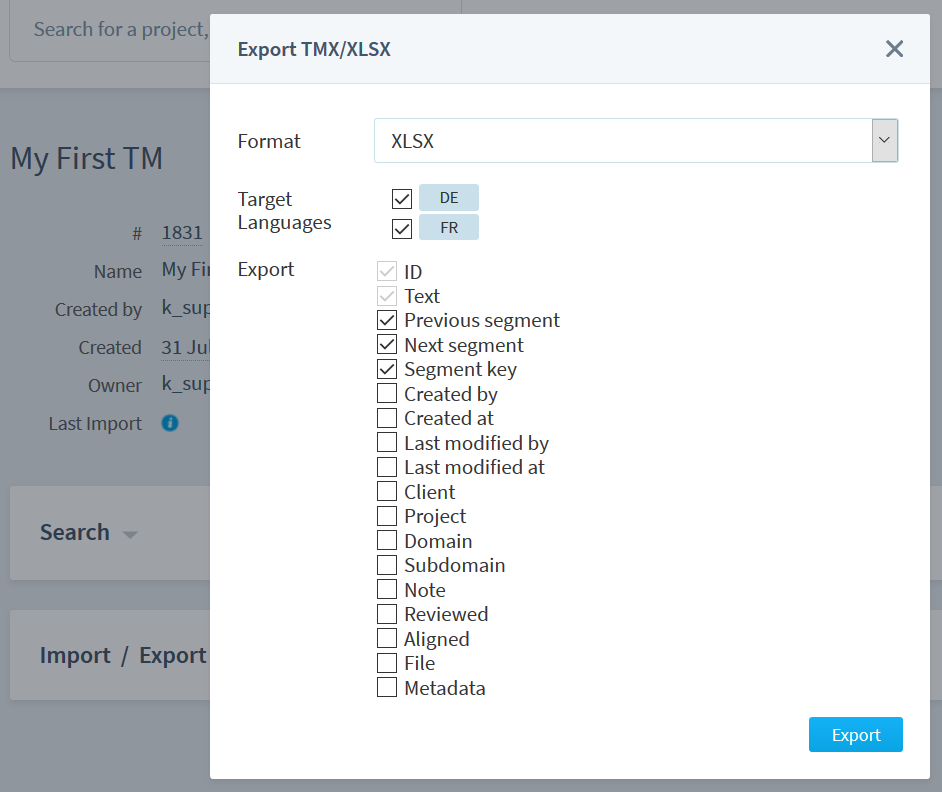Tick the File export checkbox
This screenshot has height=792, width=942.
pyautogui.click(x=387, y=663)
